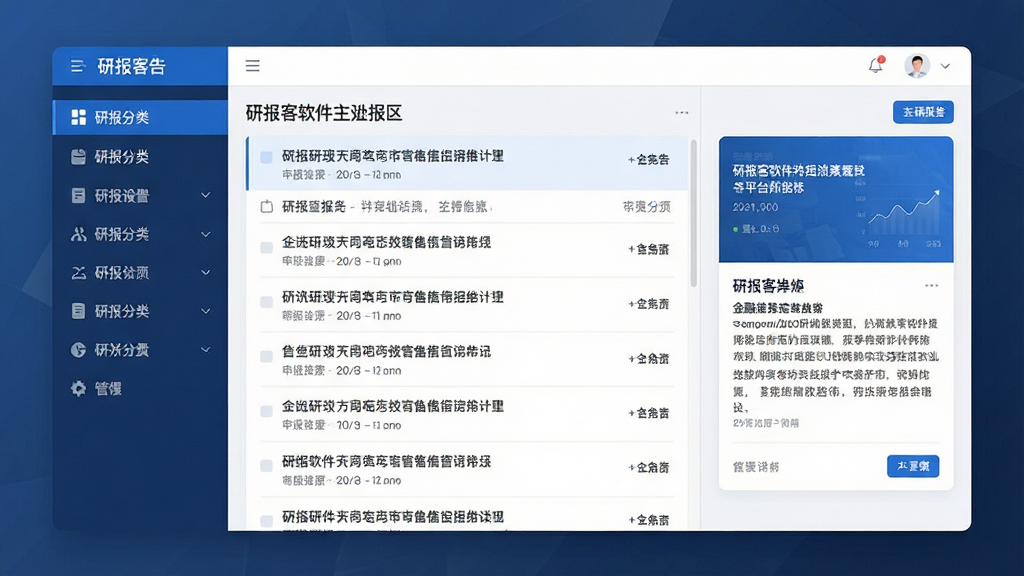Click the plus tag in the highlighted first row
This screenshot has width=1024, height=576.
648,159
